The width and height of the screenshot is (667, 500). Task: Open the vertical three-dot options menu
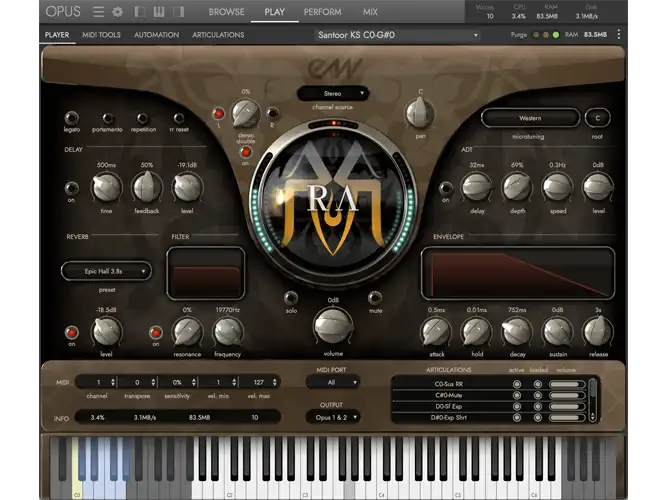point(619,34)
